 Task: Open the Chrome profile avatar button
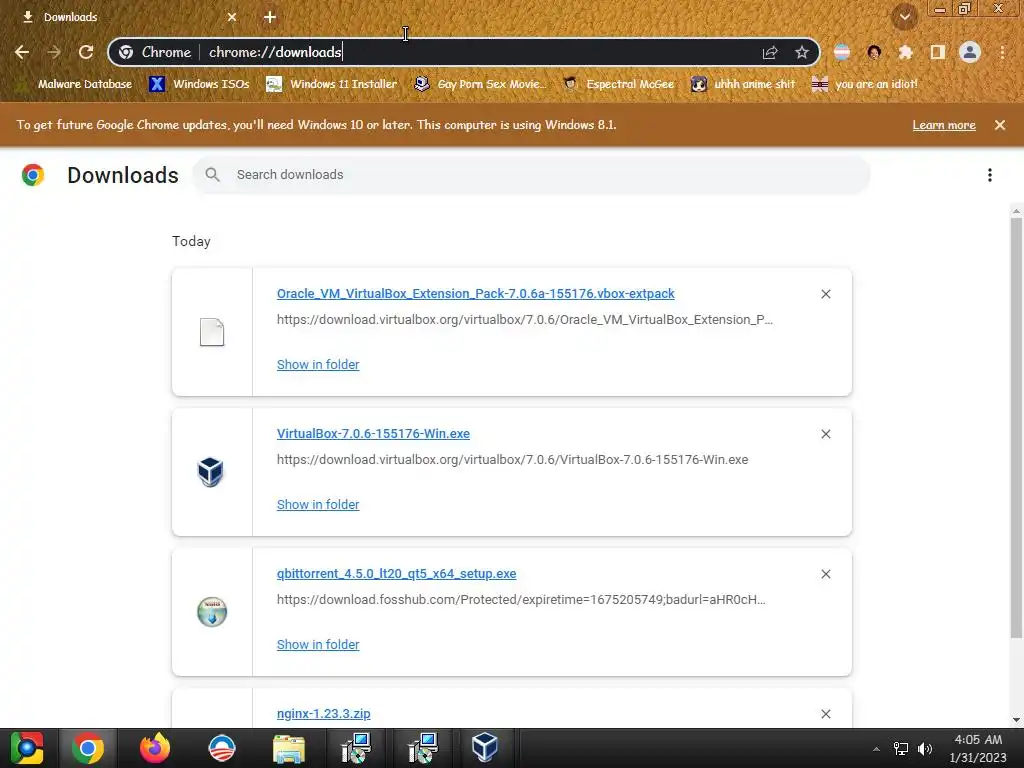tap(970, 52)
